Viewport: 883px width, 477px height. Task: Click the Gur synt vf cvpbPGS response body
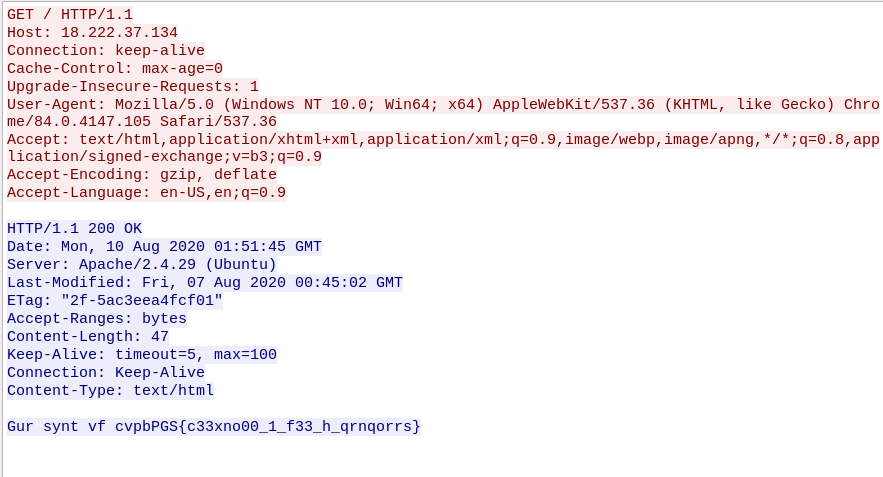[214, 426]
